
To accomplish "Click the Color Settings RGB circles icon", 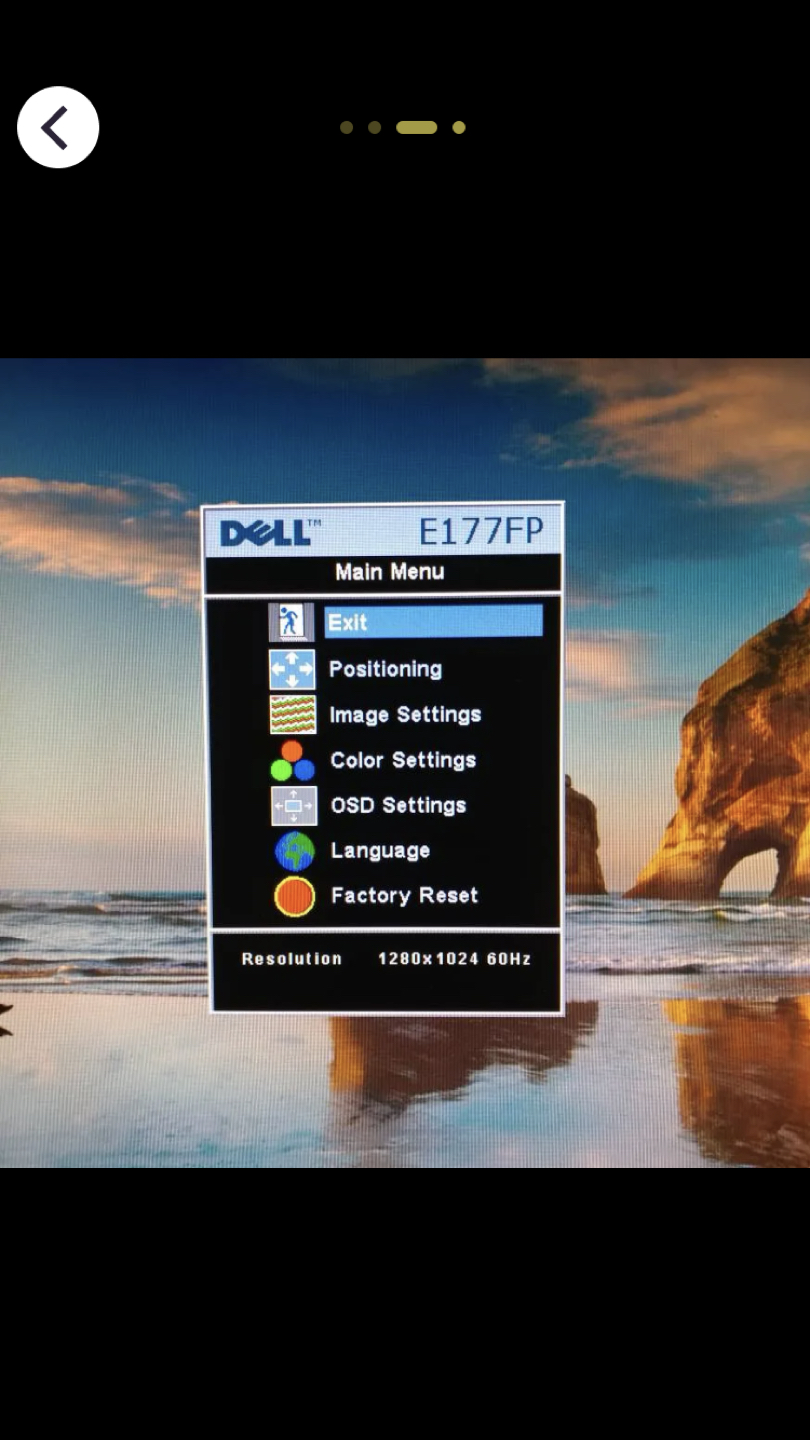I will point(292,760).
